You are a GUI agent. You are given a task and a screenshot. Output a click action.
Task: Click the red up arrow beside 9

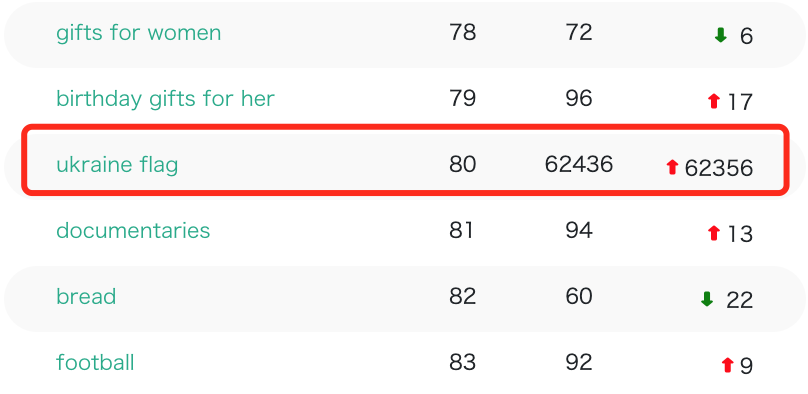pos(727,365)
